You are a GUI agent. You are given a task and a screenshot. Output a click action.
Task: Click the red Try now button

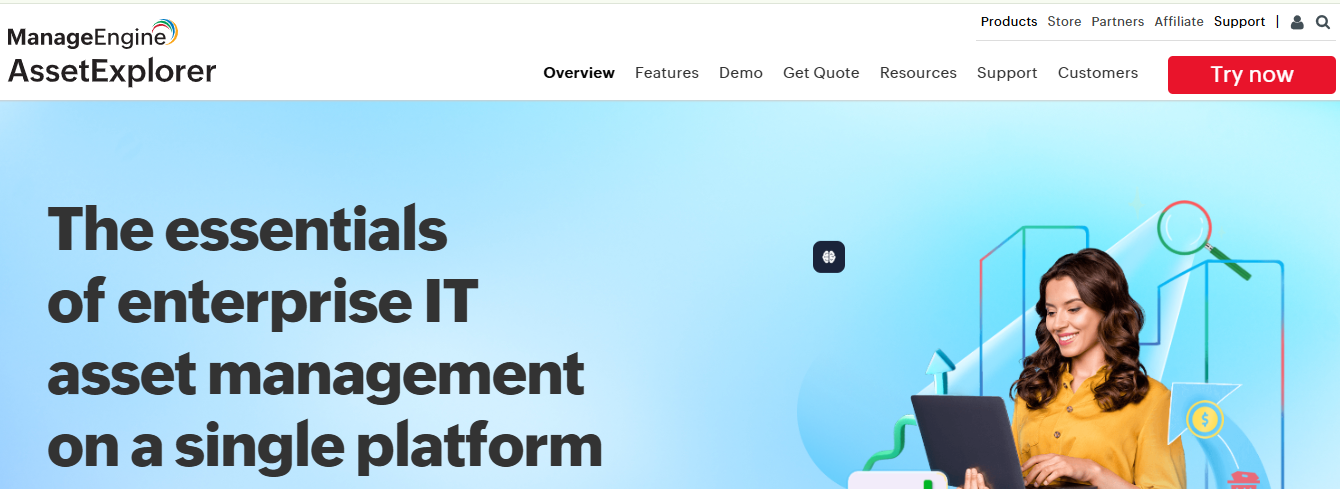coord(1252,75)
